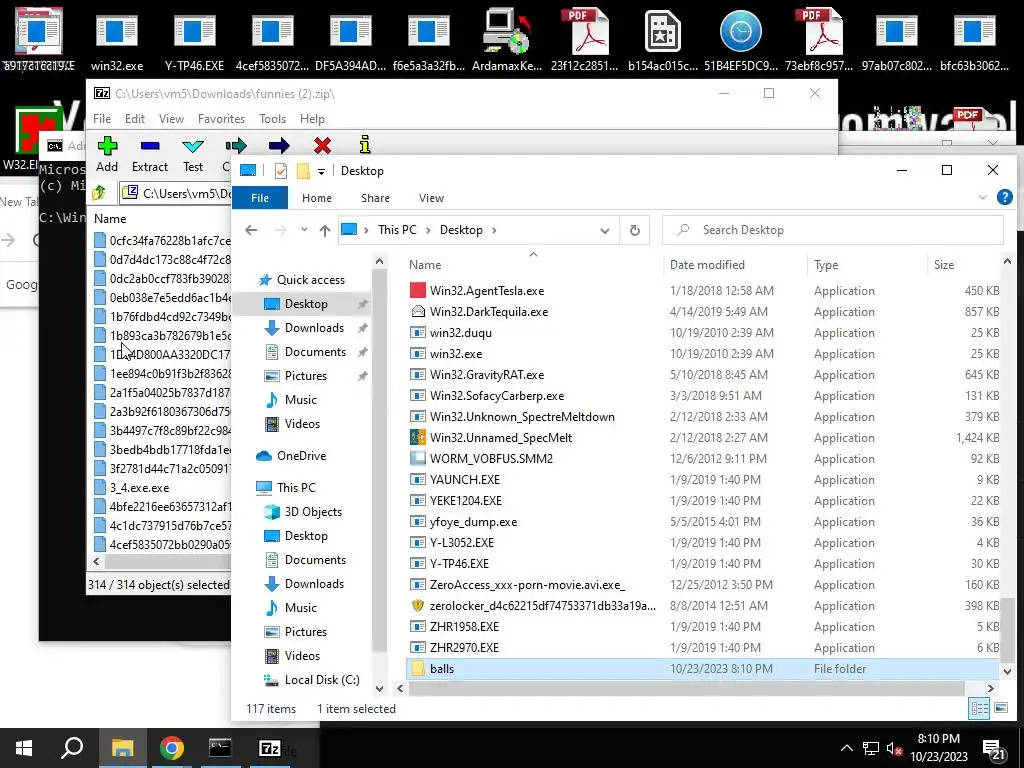Select ArdamaxKe... desktop icon

[x=507, y=39]
